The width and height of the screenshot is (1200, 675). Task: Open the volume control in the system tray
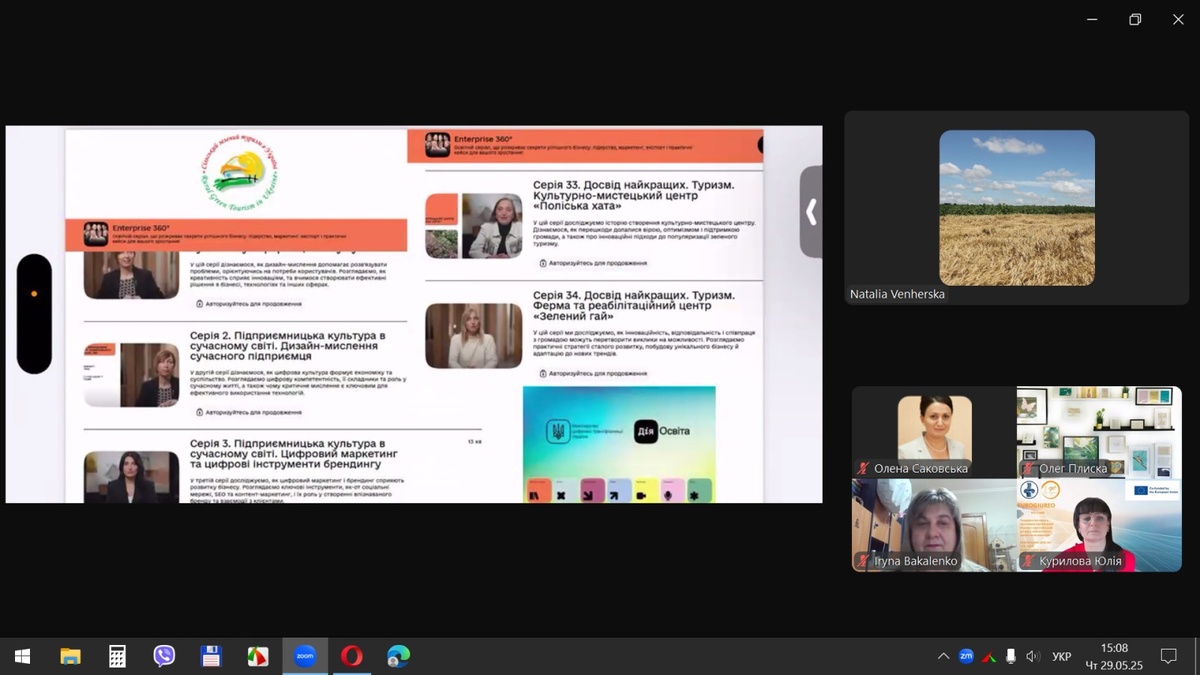point(1033,656)
